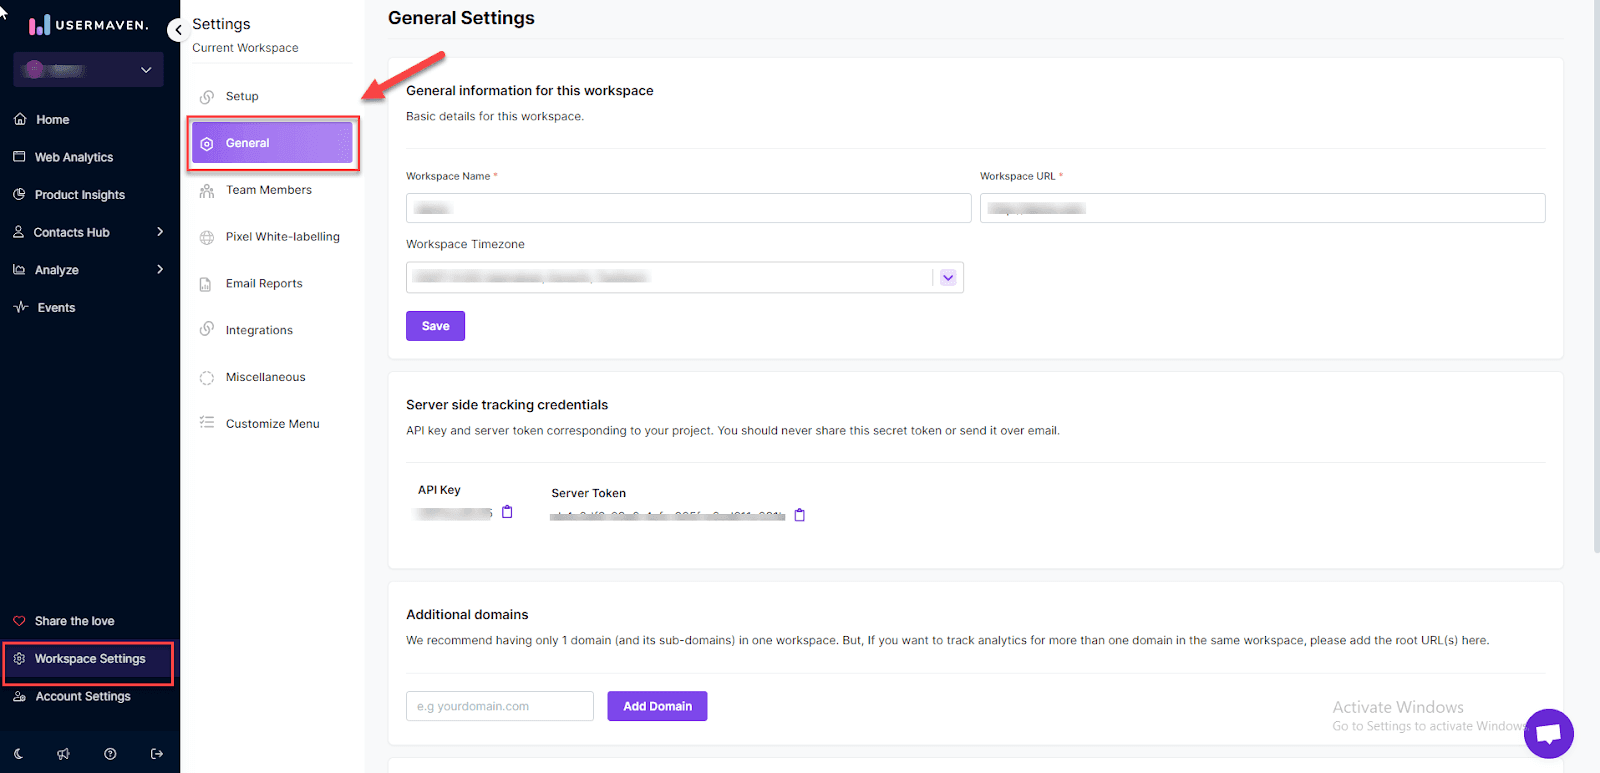Viewport: 1600px width, 773px height.
Task: Open Web Analytics from the sidebar
Action: [x=74, y=157]
